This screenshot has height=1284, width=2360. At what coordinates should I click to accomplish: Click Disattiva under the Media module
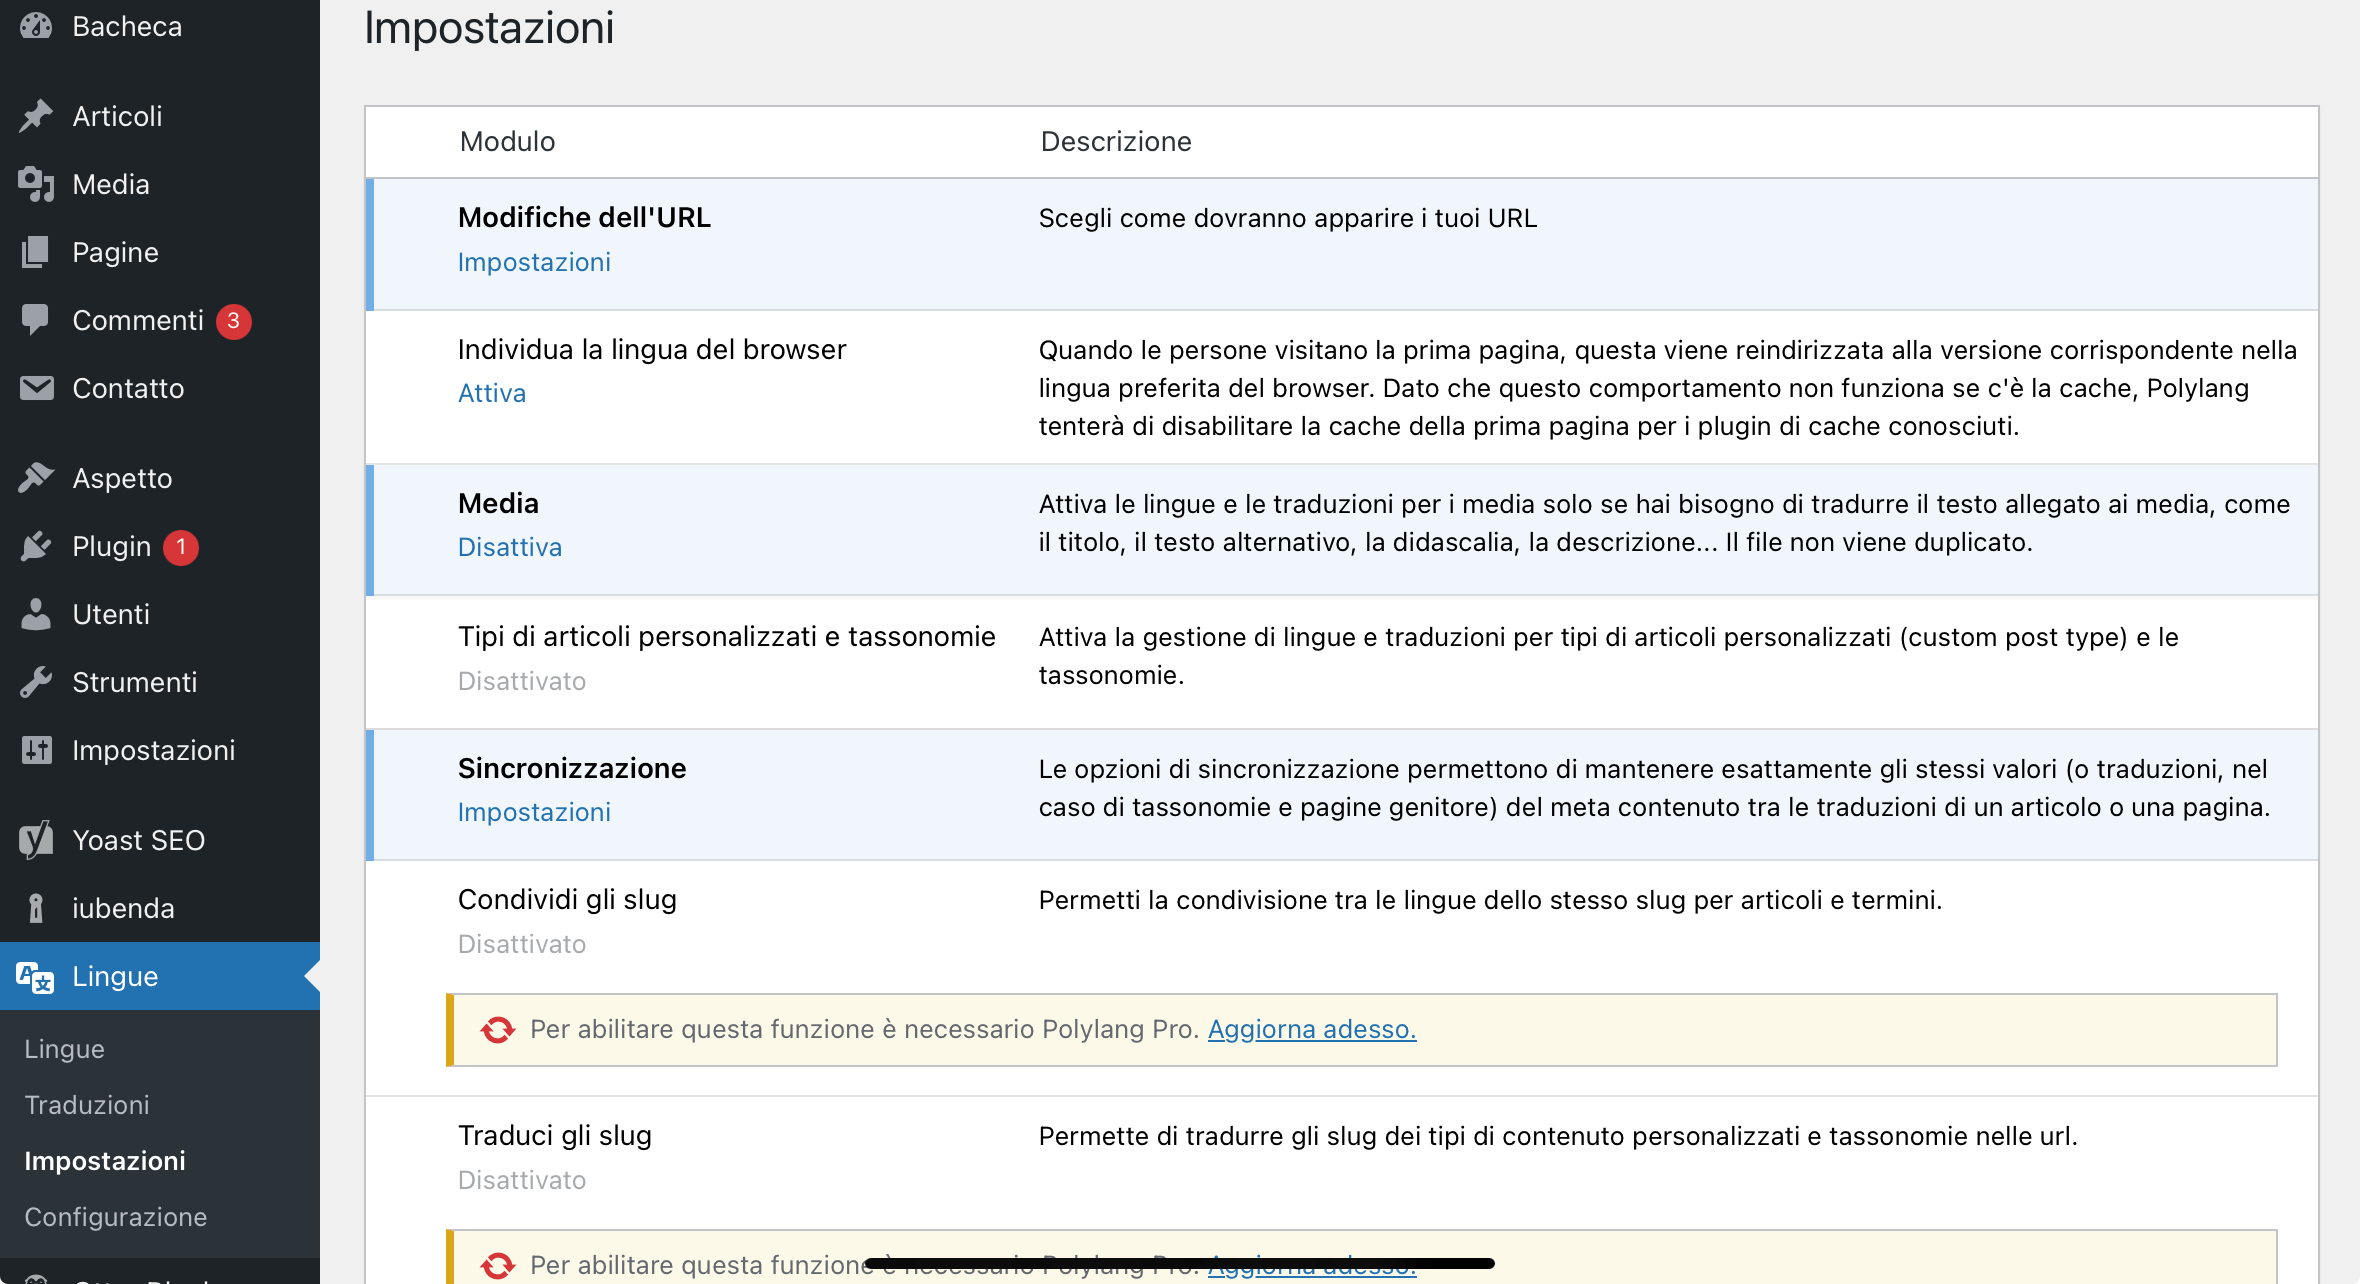(x=510, y=547)
